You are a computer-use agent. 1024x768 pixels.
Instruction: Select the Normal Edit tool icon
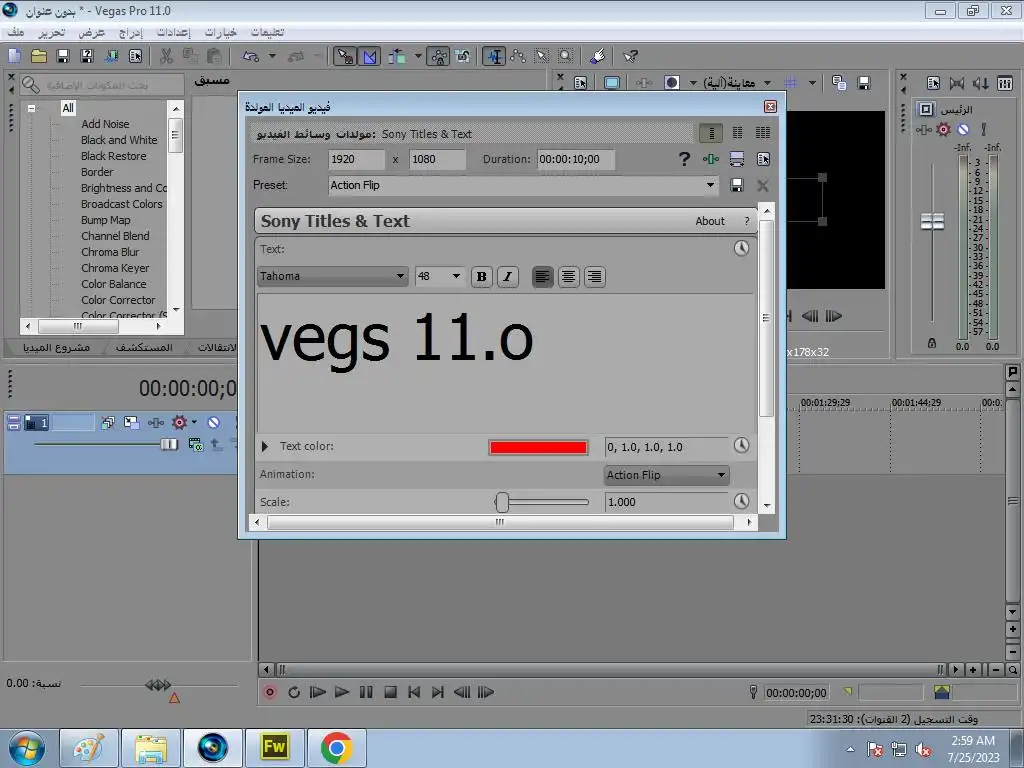(x=494, y=56)
